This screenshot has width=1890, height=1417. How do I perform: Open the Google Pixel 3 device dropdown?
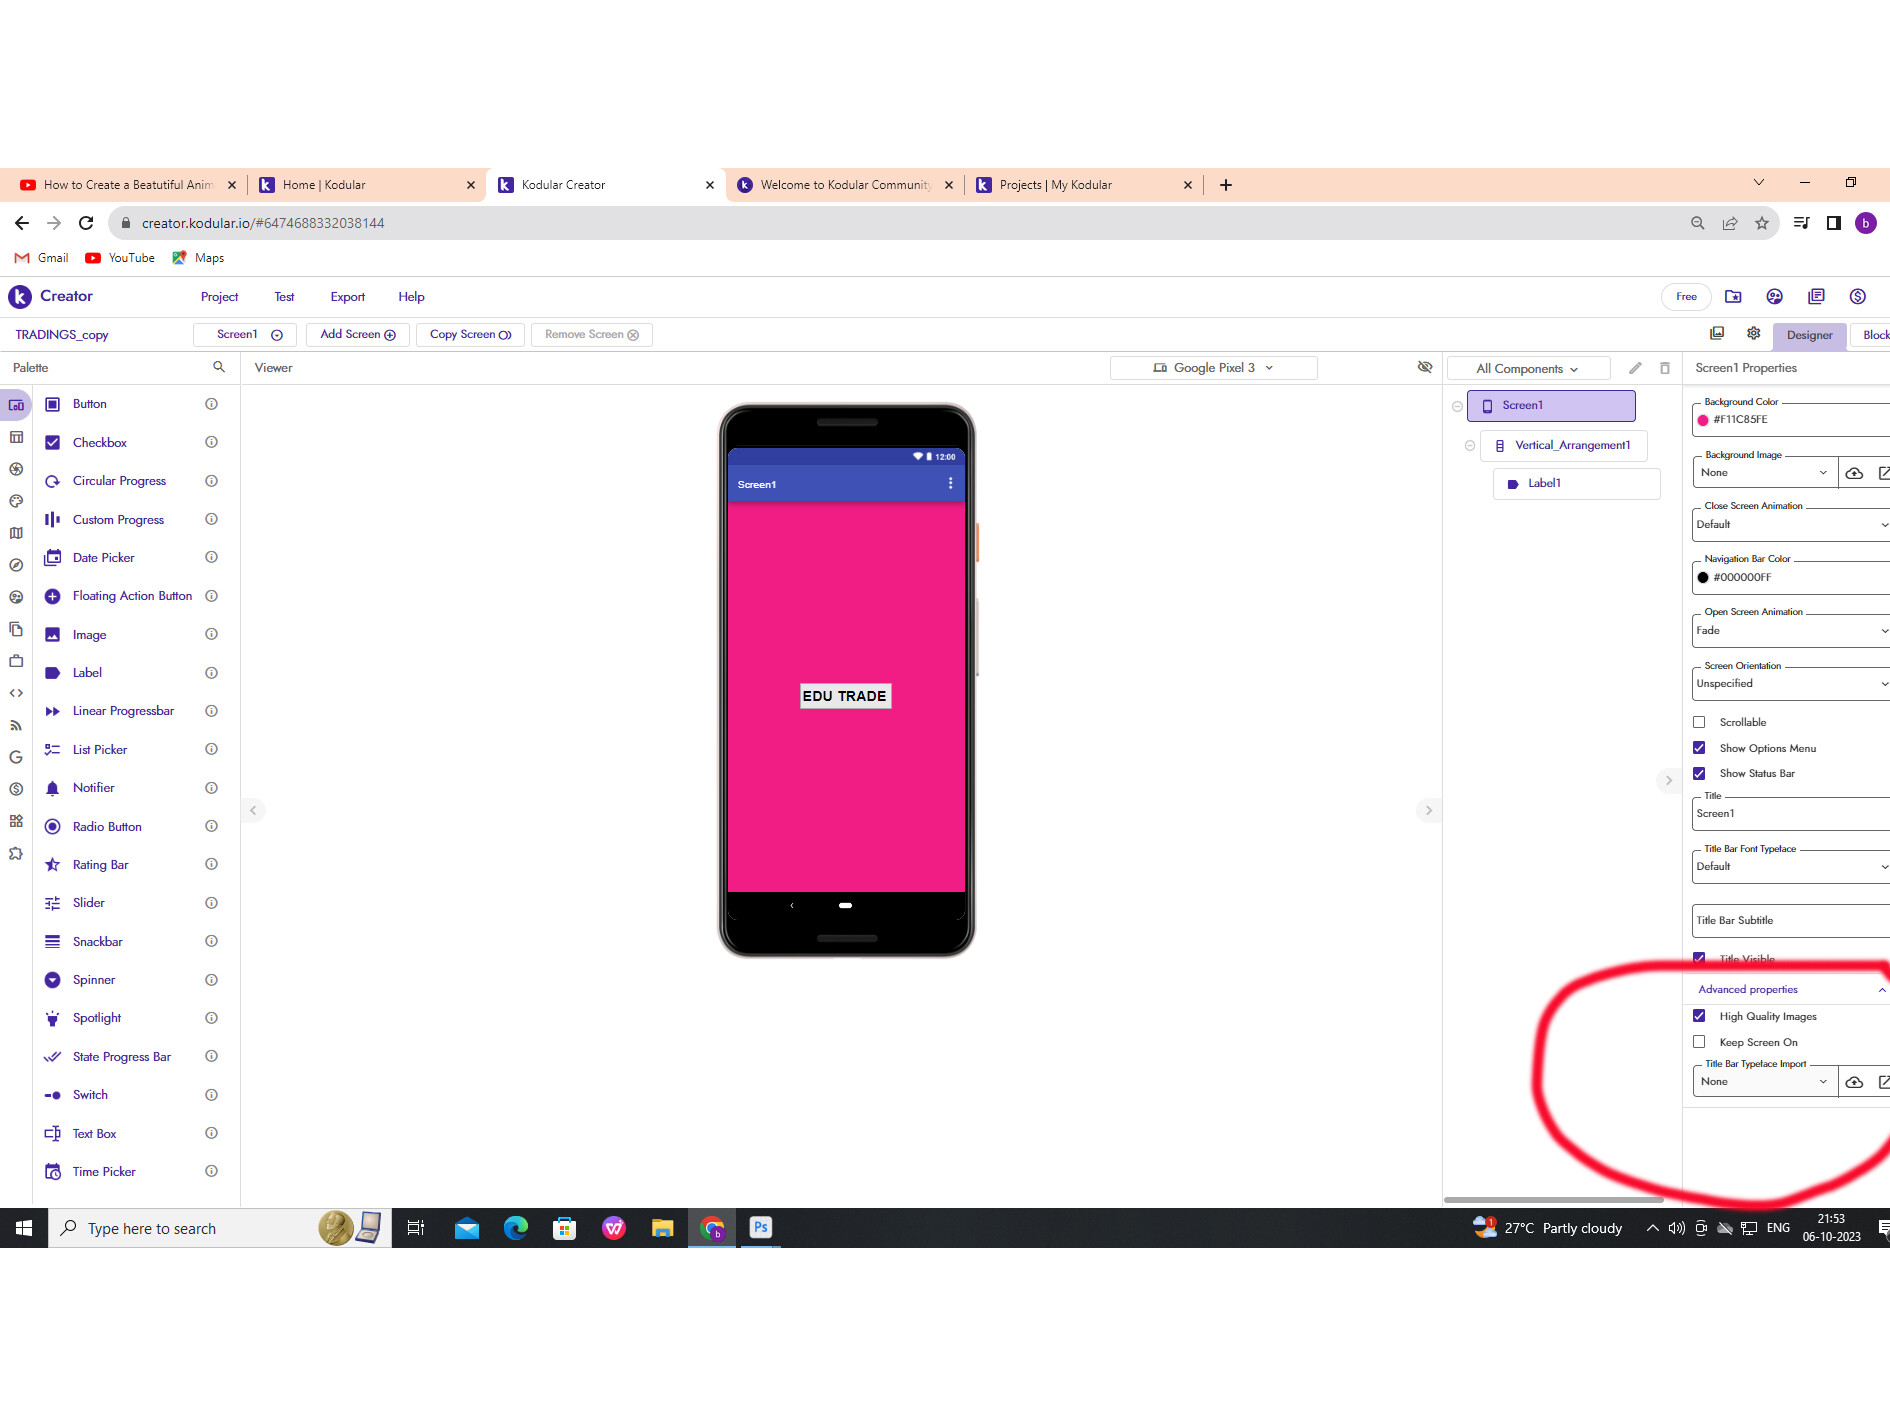[1213, 368]
